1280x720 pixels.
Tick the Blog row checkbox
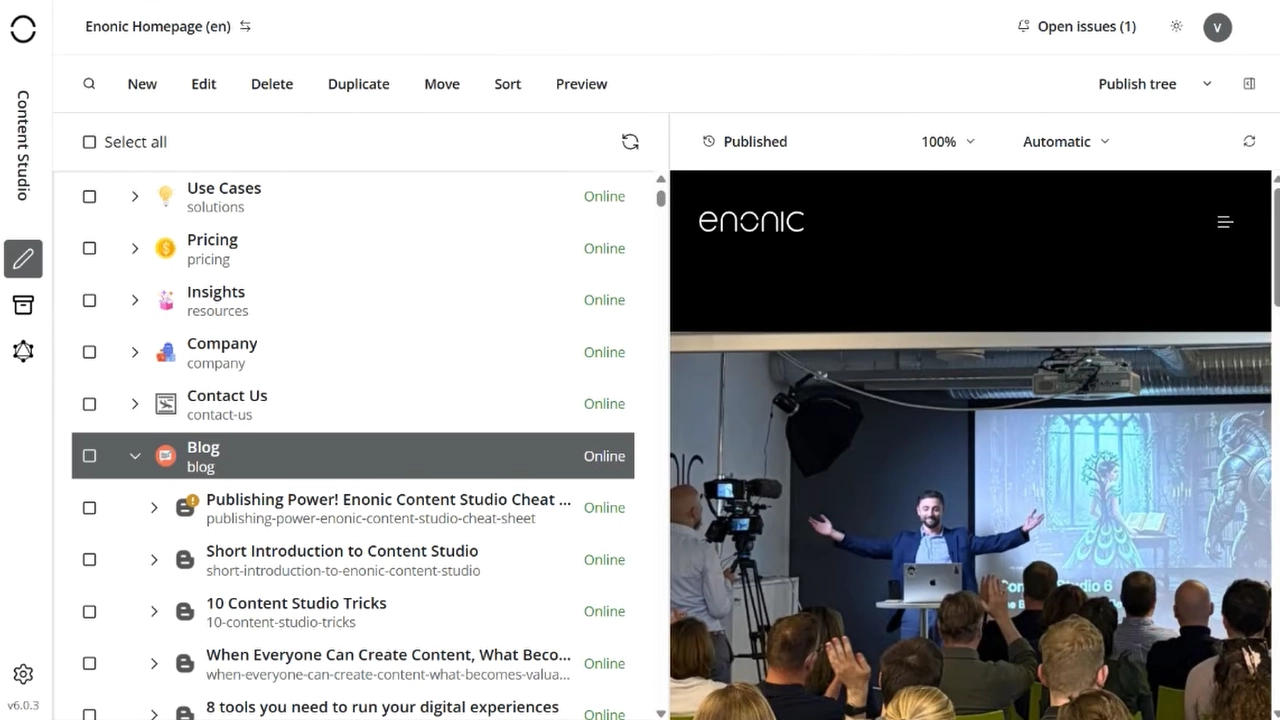click(89, 456)
